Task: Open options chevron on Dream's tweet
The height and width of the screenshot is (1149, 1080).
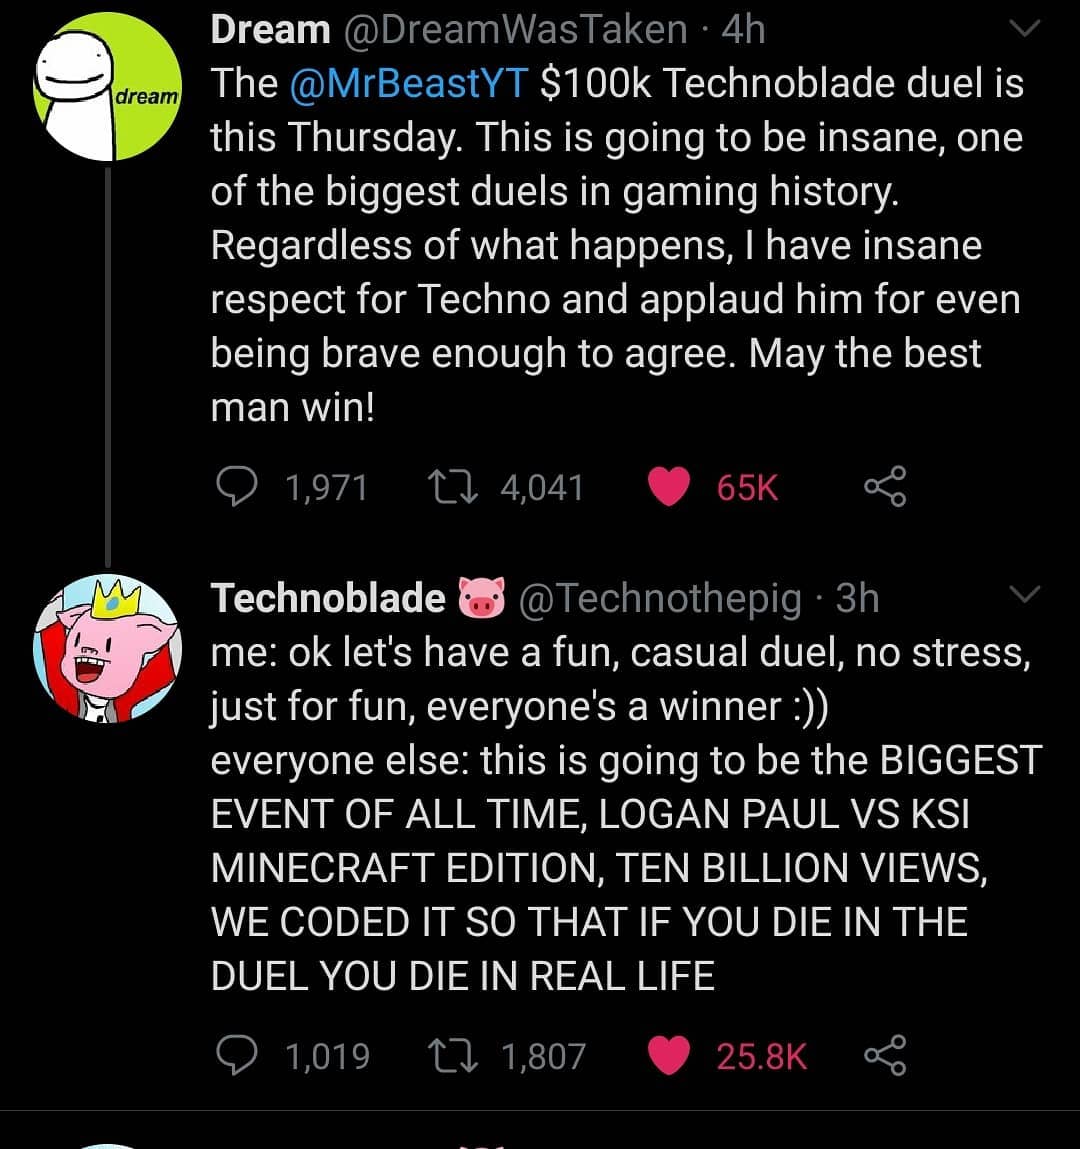Action: click(x=1024, y=28)
